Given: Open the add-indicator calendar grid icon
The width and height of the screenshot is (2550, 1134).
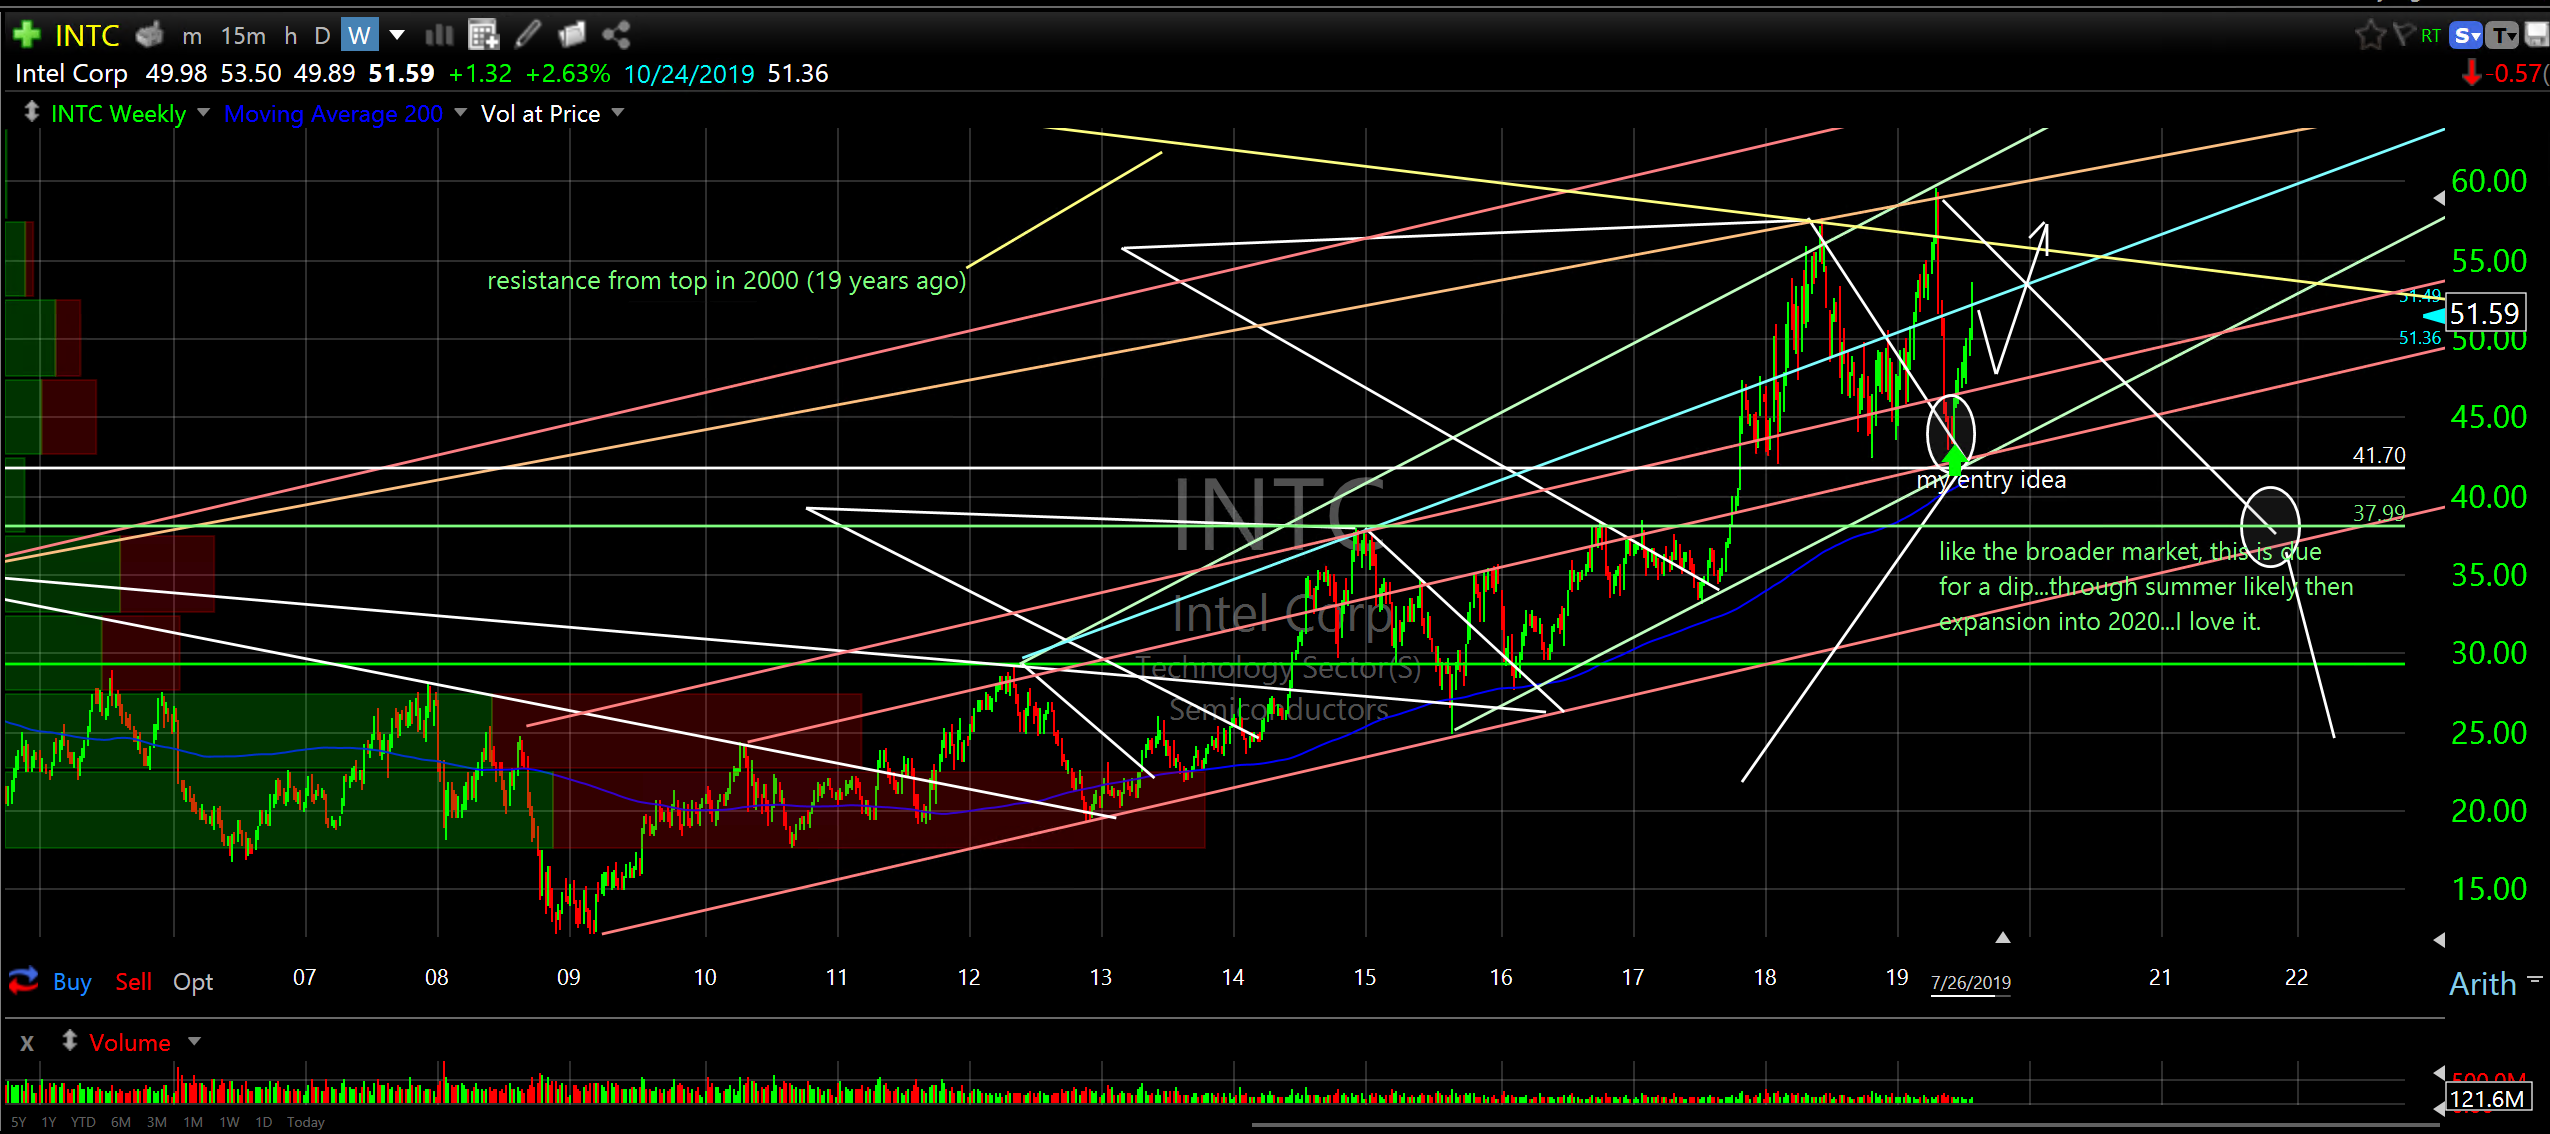Looking at the screenshot, I should 483,35.
